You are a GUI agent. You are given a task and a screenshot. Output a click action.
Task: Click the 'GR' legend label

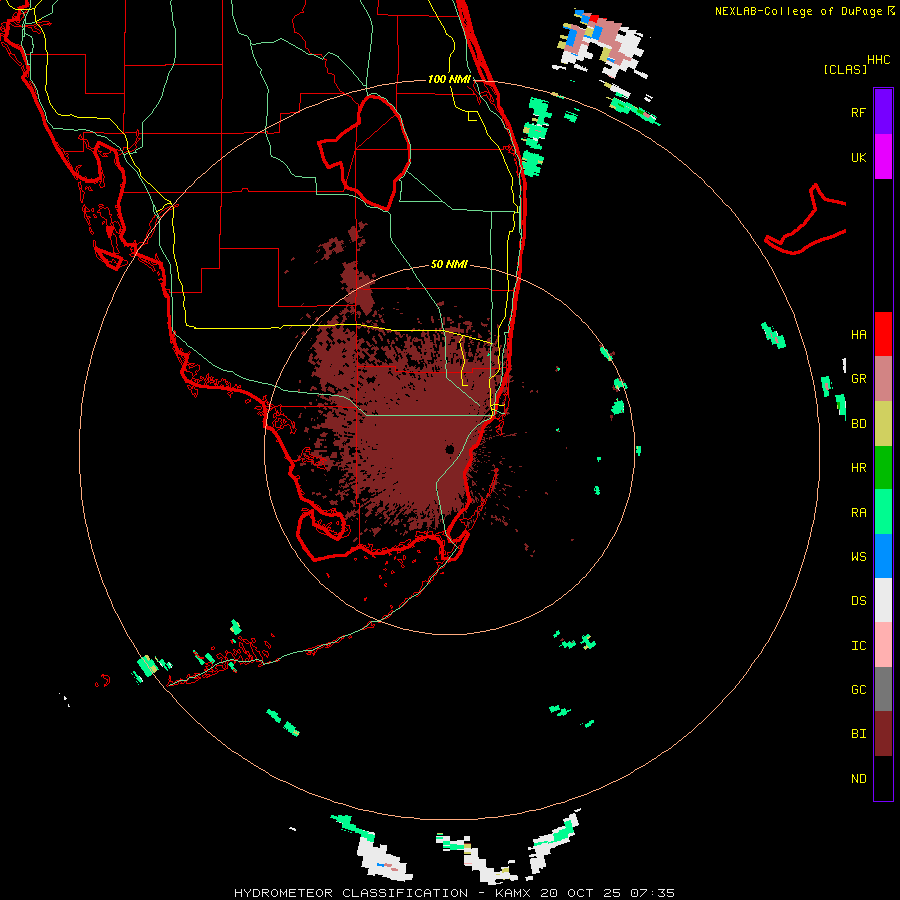pyautogui.click(x=858, y=379)
